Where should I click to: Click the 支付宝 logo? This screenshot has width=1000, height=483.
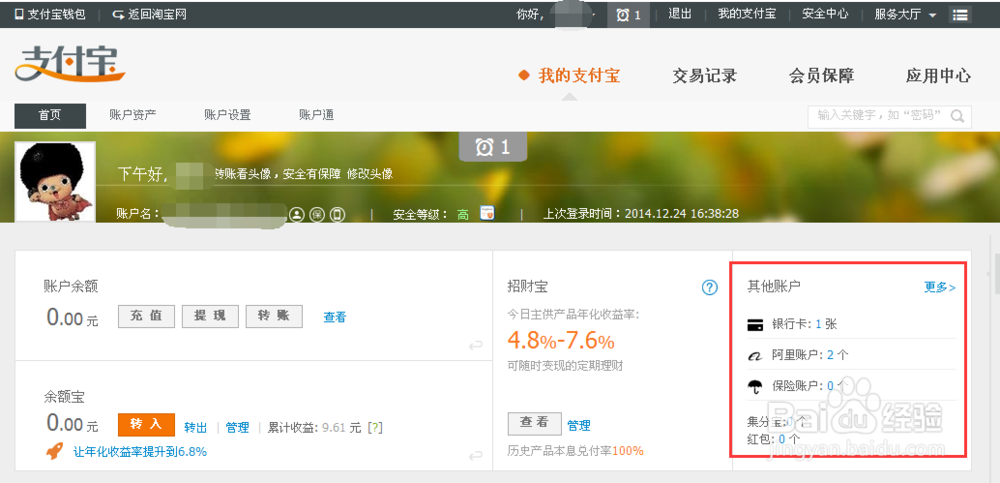click(x=70, y=64)
